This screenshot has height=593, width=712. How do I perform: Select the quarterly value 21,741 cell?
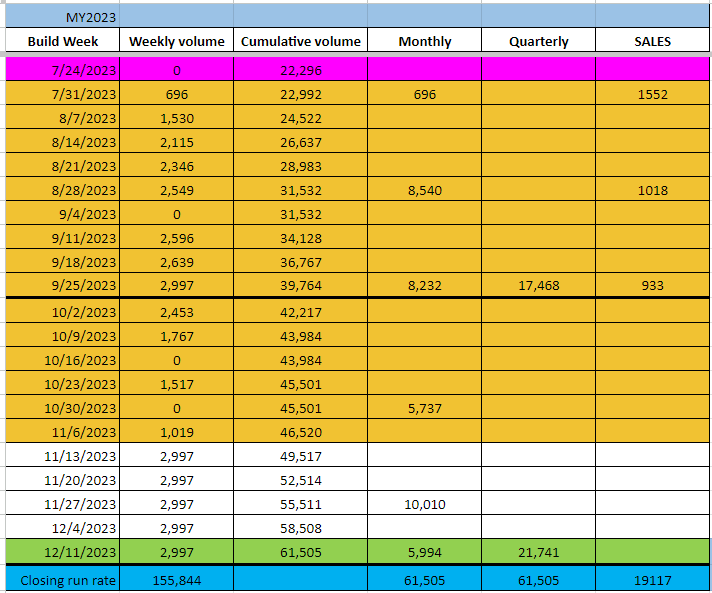pyautogui.click(x=538, y=552)
